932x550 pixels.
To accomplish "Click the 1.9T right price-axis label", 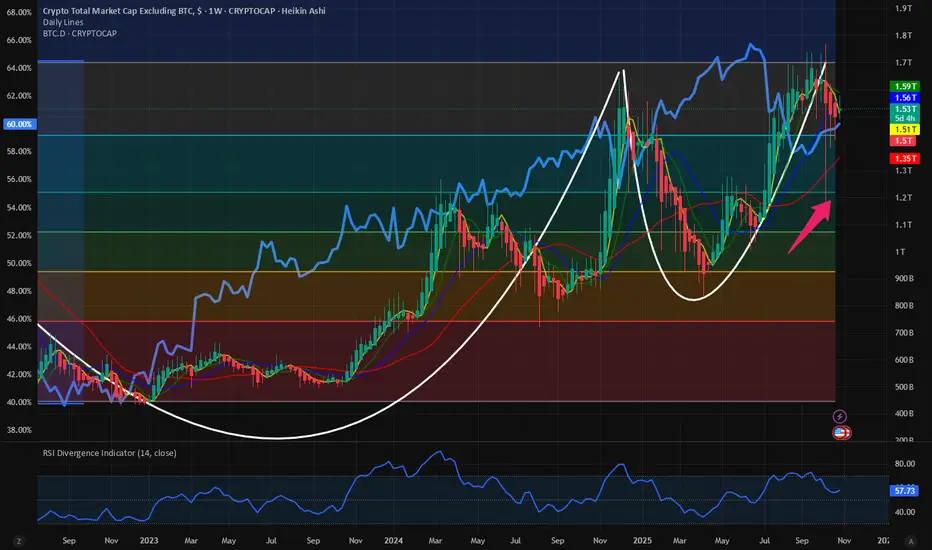I will pyautogui.click(x=903, y=8).
